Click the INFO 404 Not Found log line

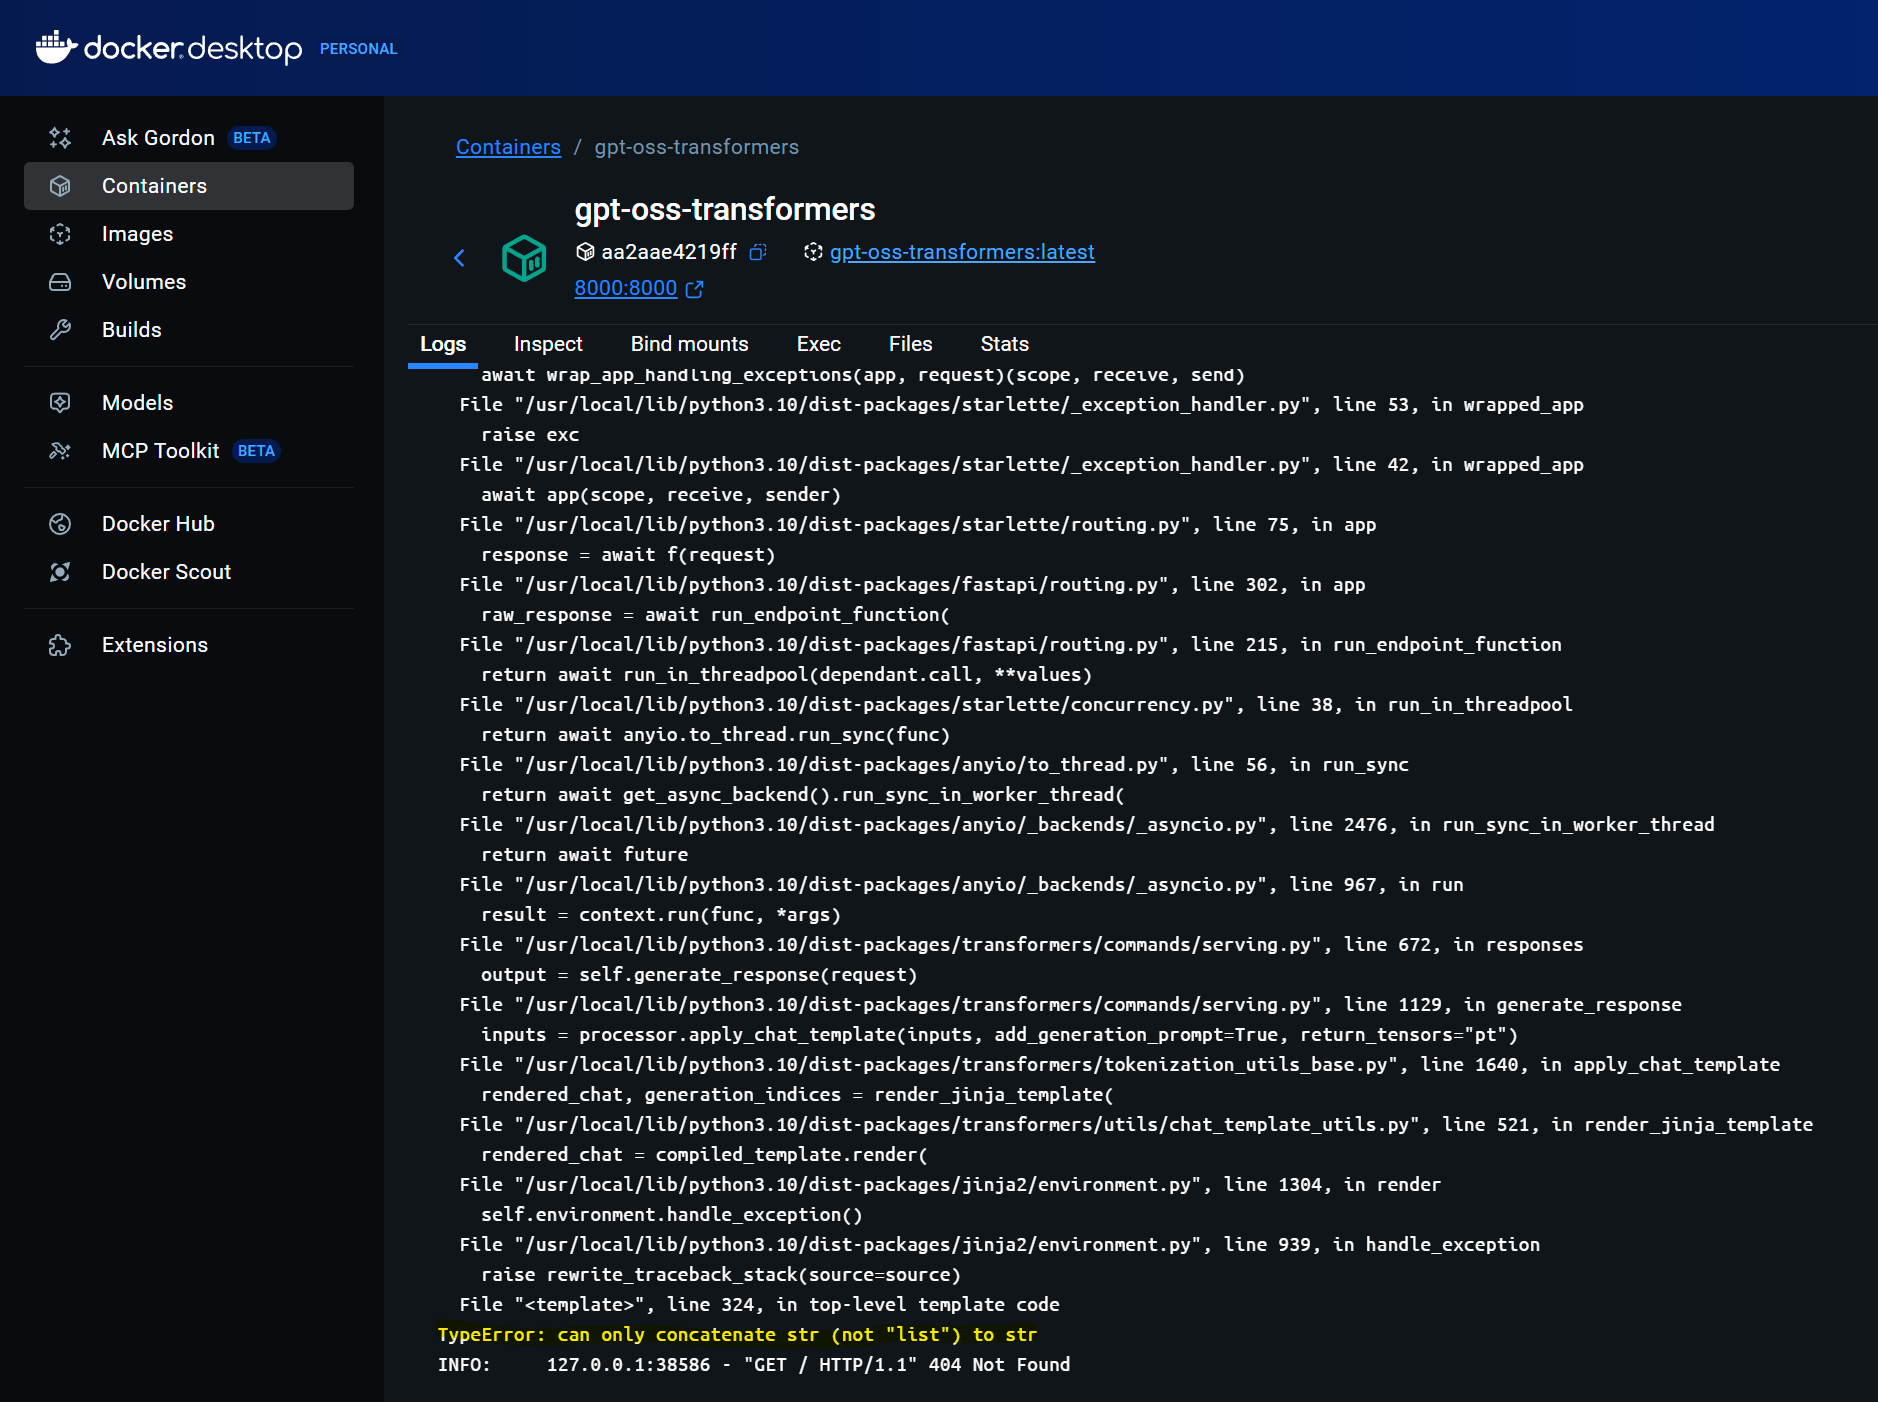pos(754,1365)
